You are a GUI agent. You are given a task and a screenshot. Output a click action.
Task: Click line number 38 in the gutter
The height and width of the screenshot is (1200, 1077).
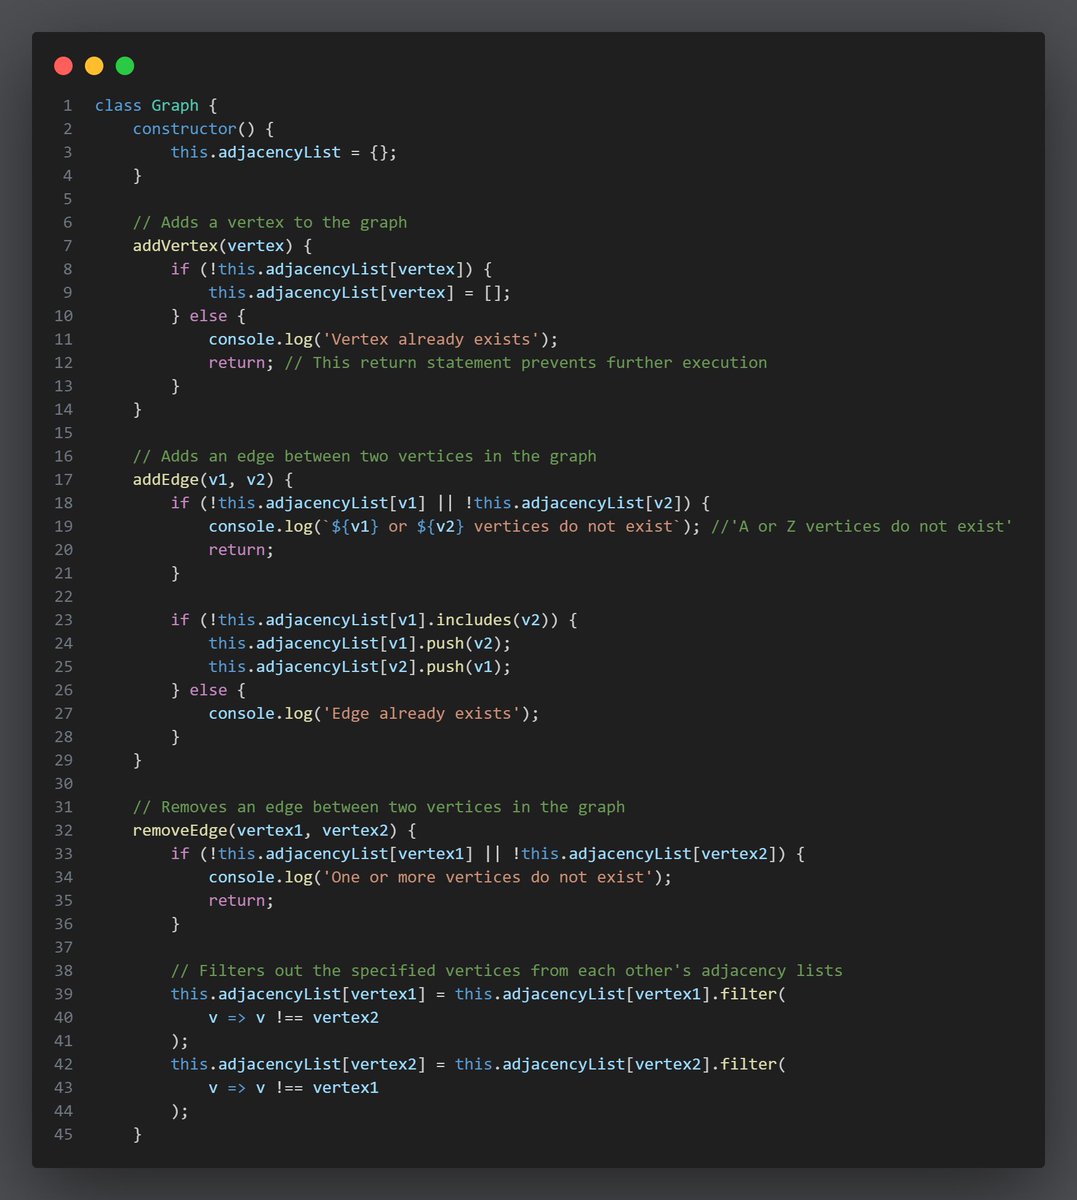(x=63, y=971)
